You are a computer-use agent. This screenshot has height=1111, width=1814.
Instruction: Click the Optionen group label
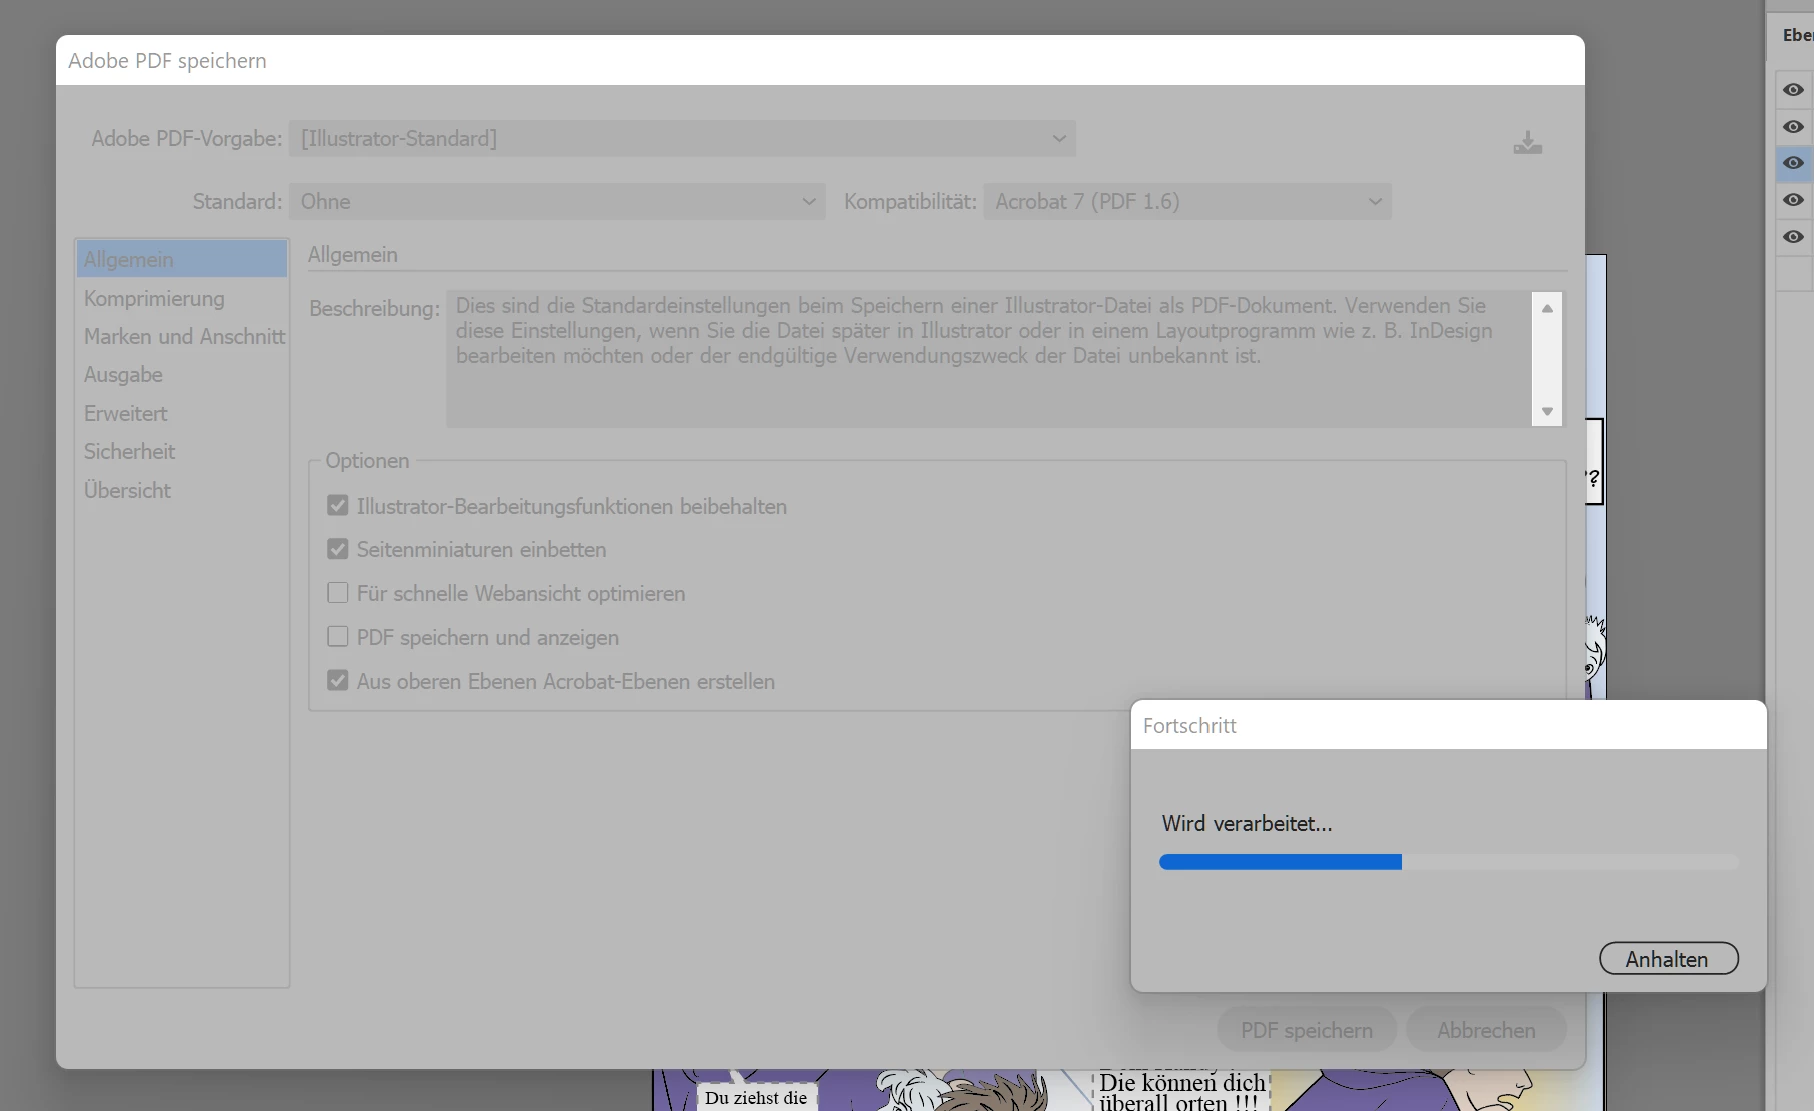367,461
